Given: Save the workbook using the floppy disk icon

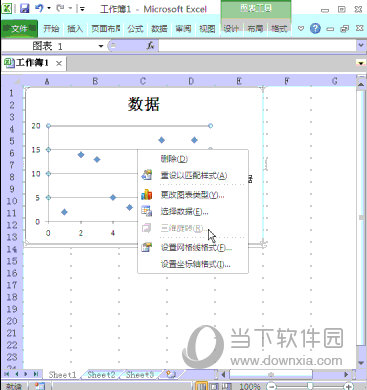Looking at the screenshot, I should pyautogui.click(x=25, y=8).
